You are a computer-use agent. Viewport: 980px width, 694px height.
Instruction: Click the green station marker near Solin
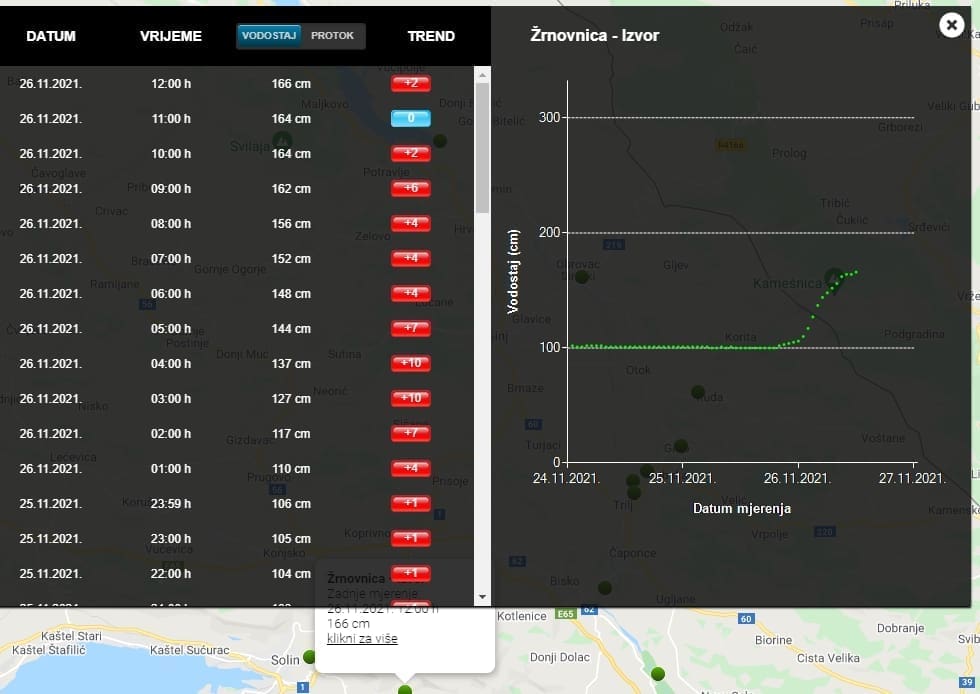[x=309, y=657]
